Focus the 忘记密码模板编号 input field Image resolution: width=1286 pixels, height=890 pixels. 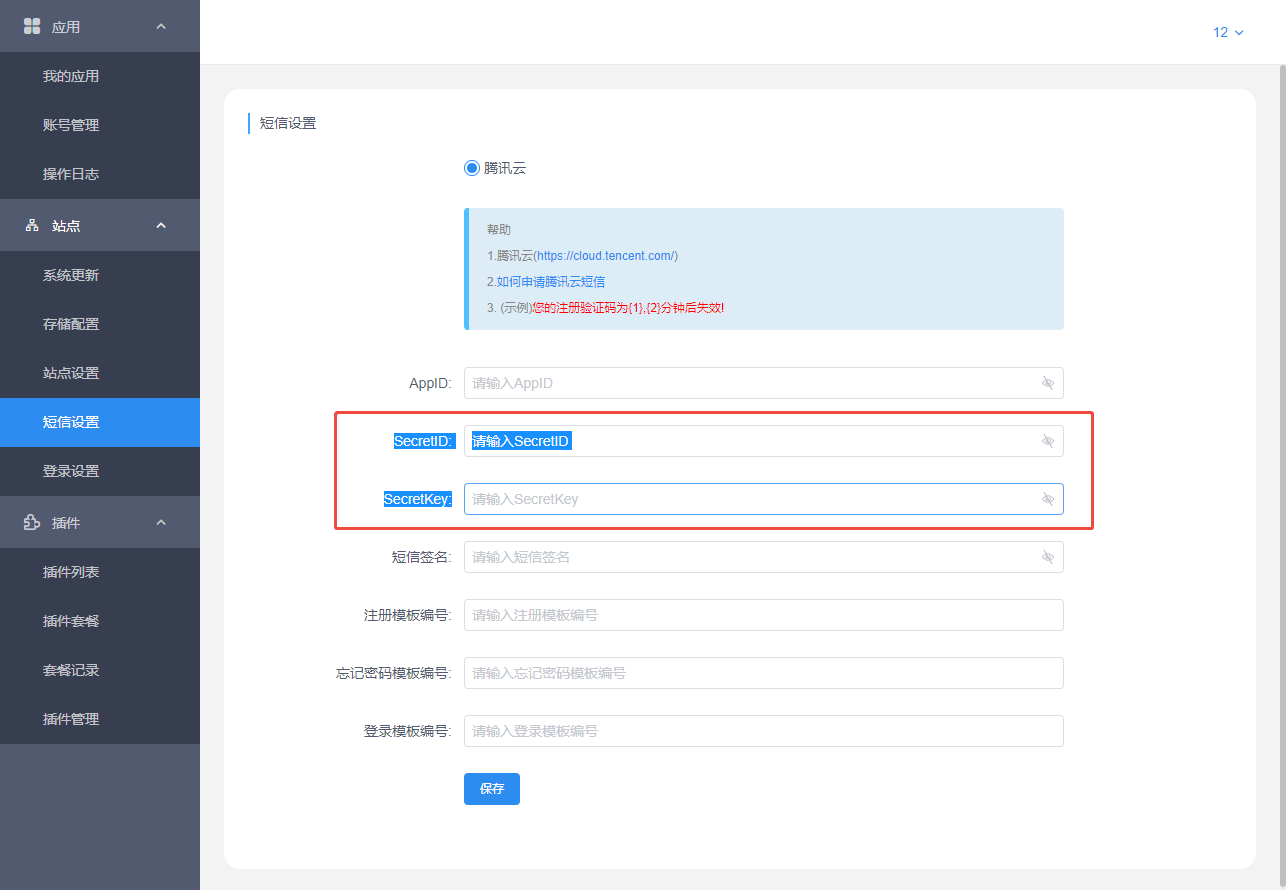click(764, 673)
